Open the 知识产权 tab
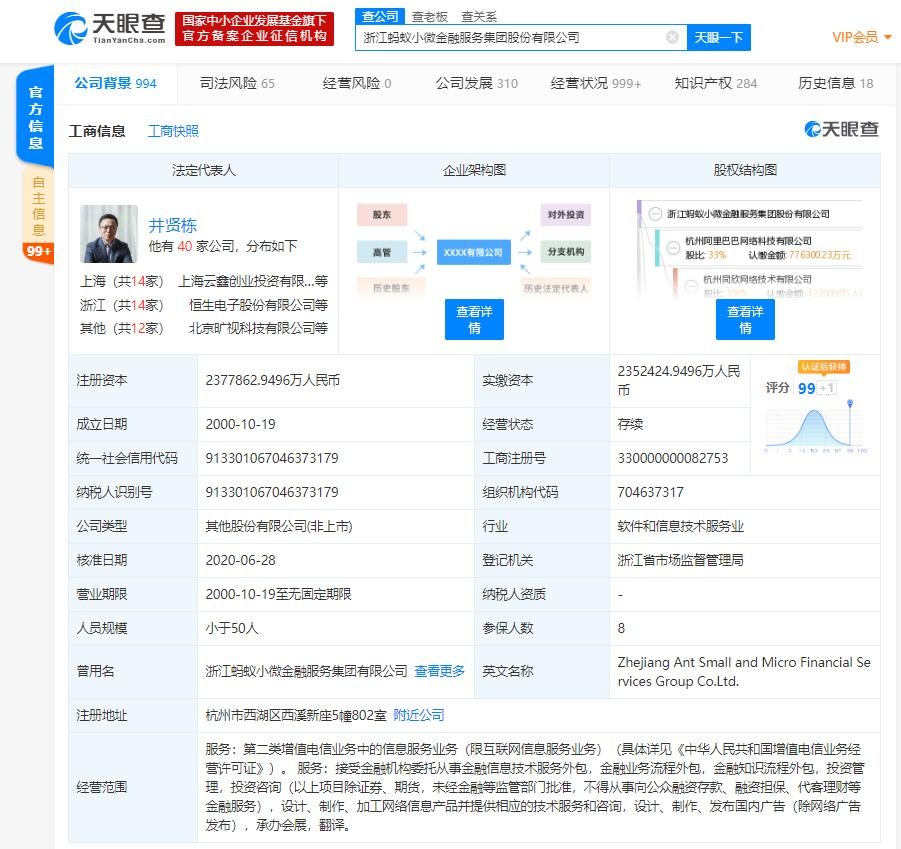This screenshot has width=901, height=849. pos(715,83)
